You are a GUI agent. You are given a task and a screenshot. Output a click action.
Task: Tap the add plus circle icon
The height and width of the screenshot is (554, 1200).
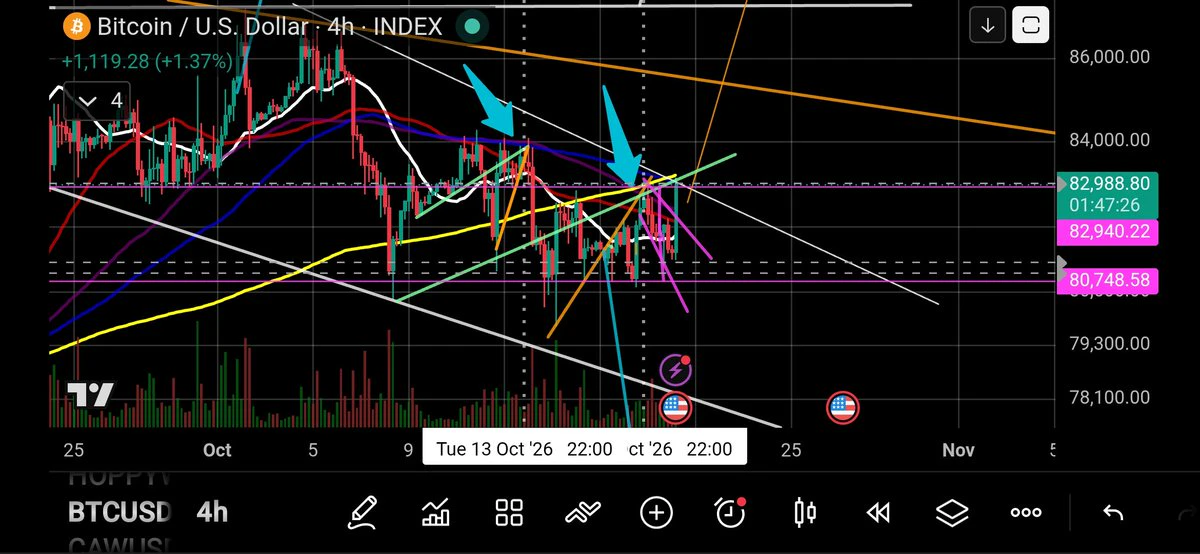656,513
